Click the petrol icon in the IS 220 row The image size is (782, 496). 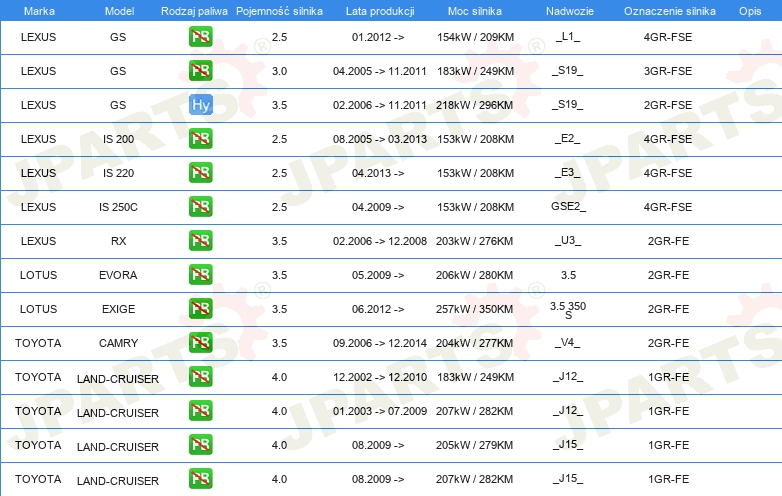coord(200,173)
